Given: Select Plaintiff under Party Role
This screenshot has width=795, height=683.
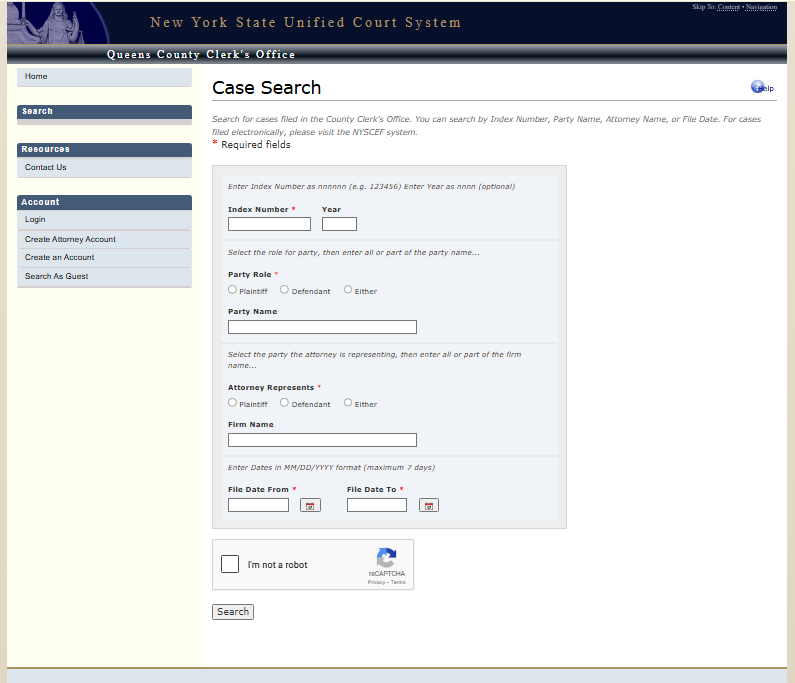Looking at the screenshot, I should coord(233,290).
